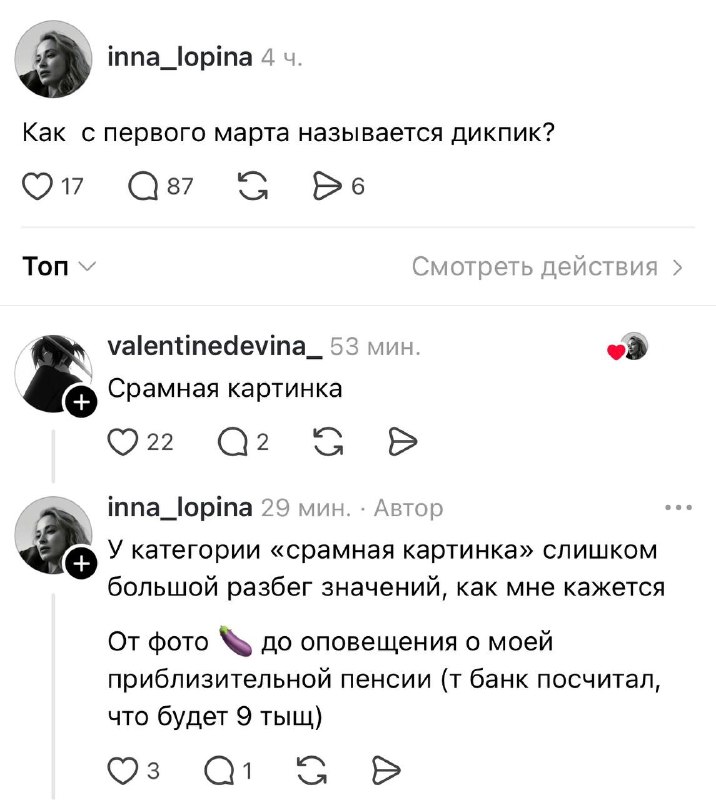Open the three-dot menu on author's reply
Screen dimensions: 716x800
pos(678,509)
